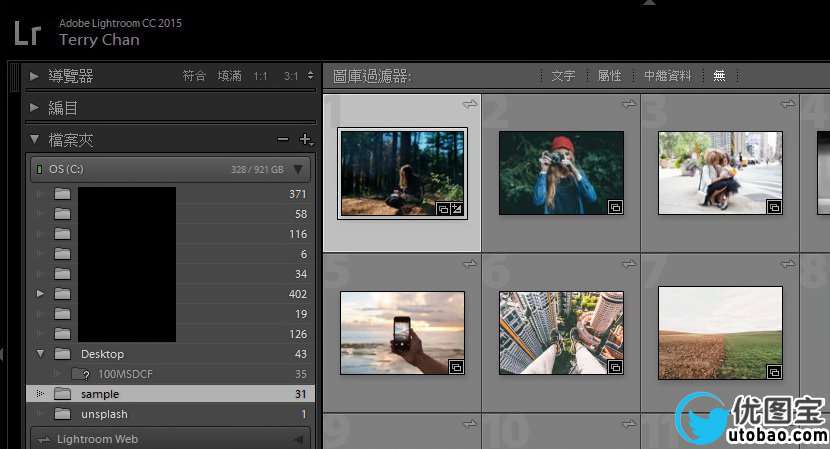
Task: Open the navigator zoom ratio stepper
Action: (310, 76)
